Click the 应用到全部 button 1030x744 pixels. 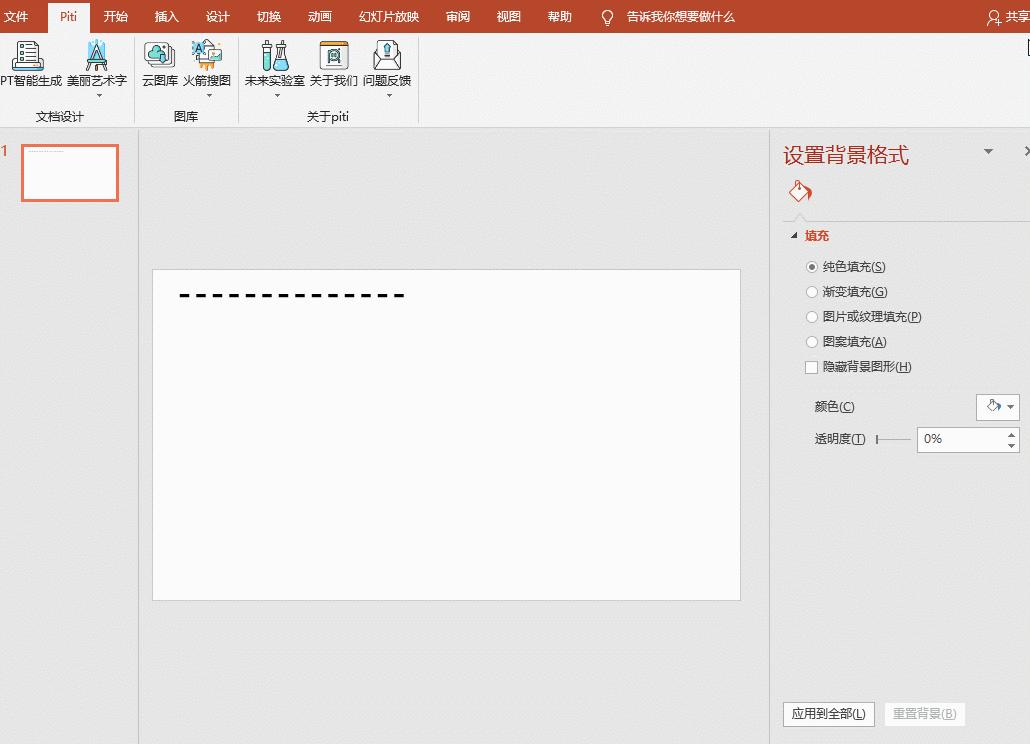828,714
